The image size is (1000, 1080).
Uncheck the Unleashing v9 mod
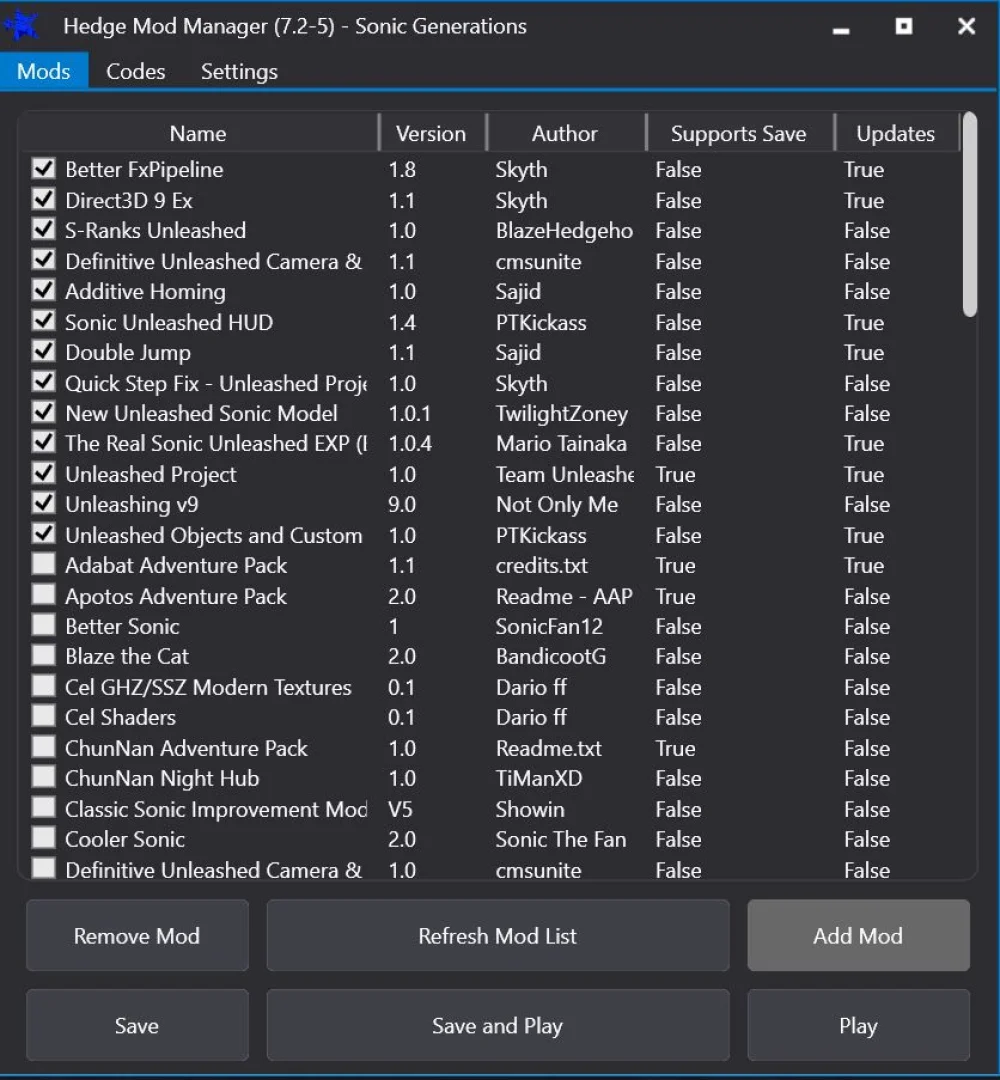click(44, 503)
